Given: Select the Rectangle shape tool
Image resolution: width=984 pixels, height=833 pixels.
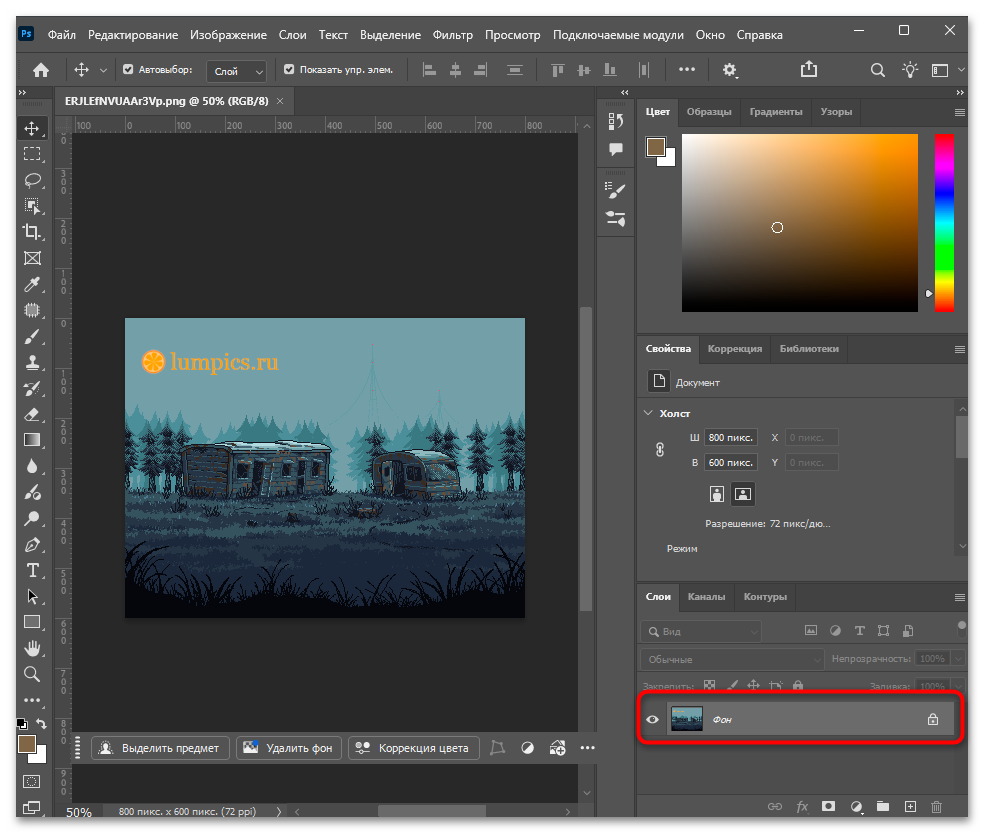Looking at the screenshot, I should pos(32,622).
